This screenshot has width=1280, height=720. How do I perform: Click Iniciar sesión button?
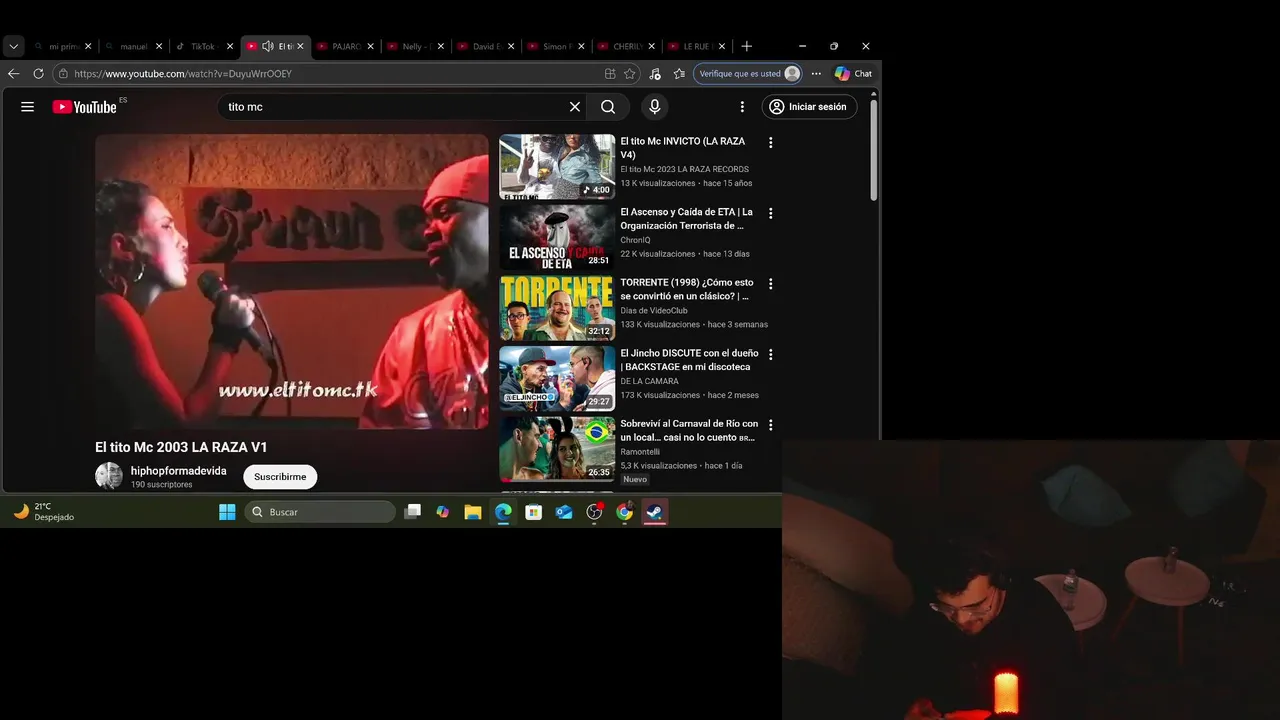tap(810, 107)
